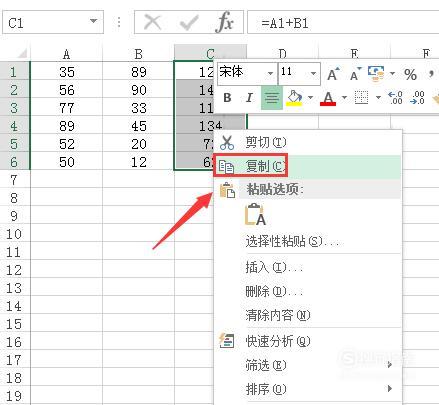Select cell B2 containing 90
Image resolution: width=439 pixels, height=405 pixels.
tap(138, 90)
